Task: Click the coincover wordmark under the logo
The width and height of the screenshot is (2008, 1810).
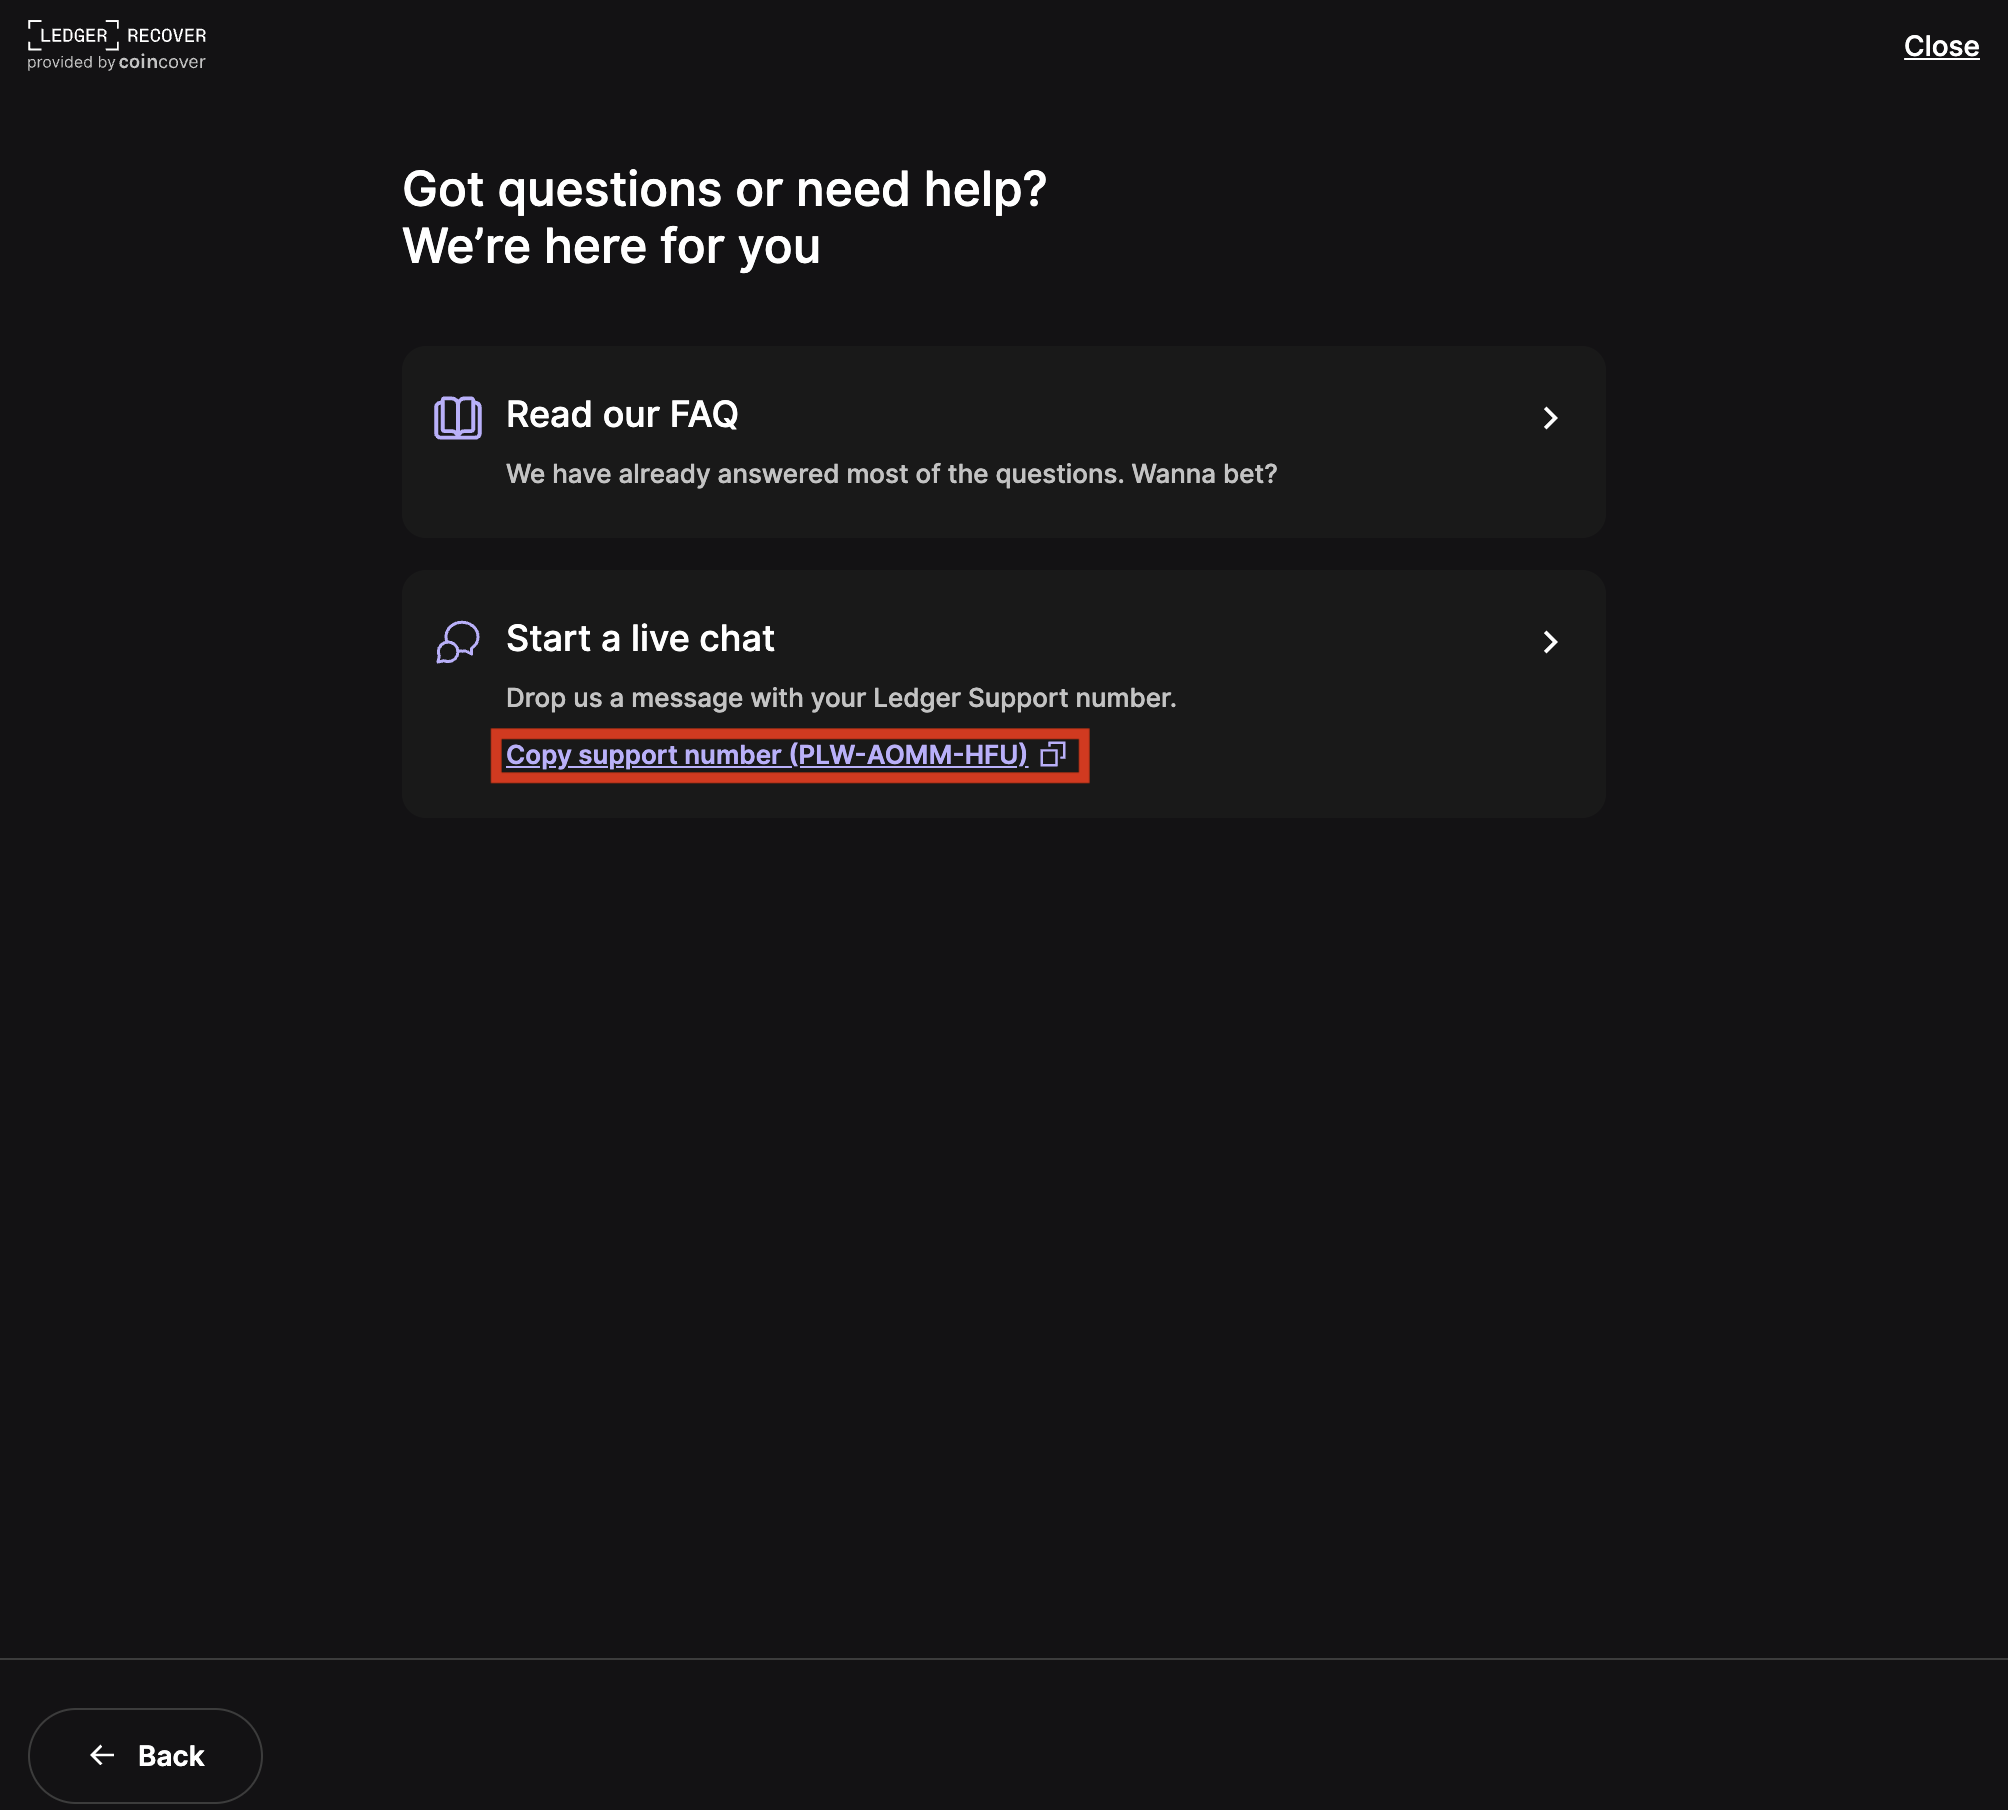Action: tap(162, 62)
